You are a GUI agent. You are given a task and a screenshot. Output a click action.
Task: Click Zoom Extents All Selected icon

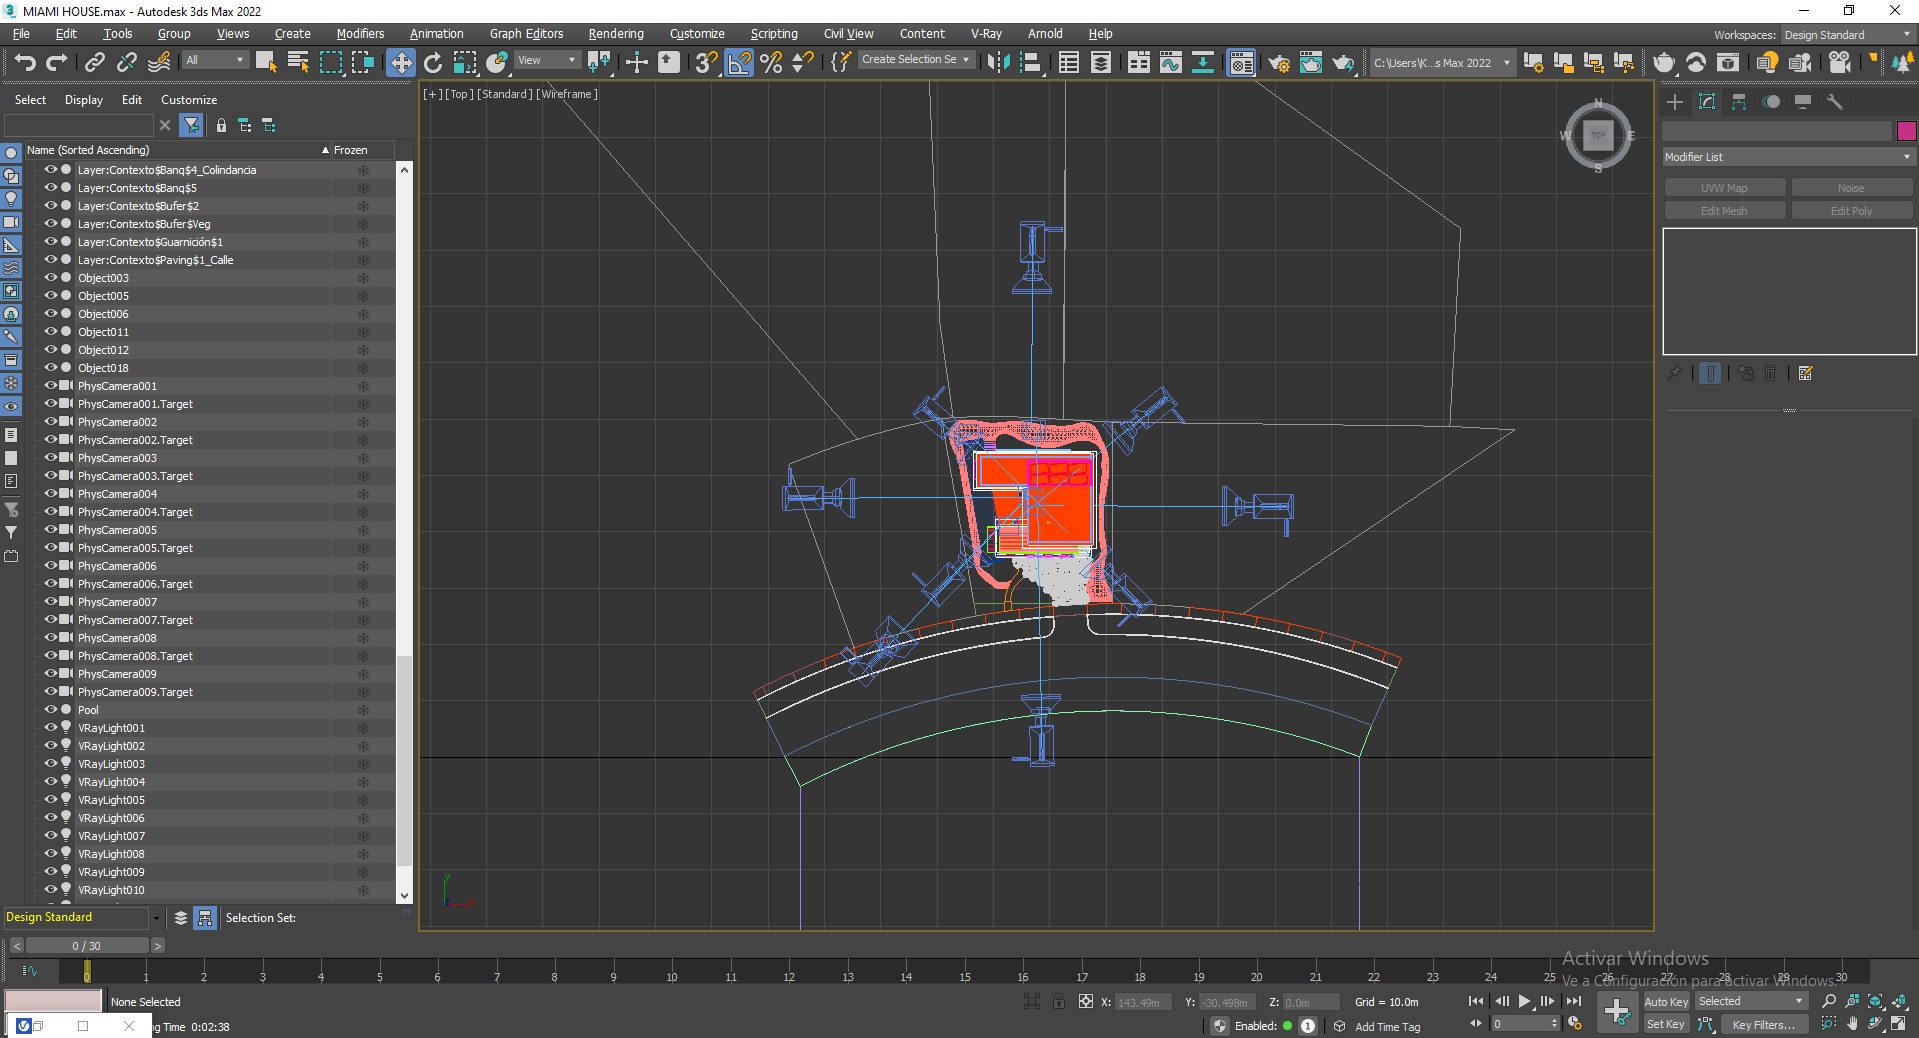(x=1899, y=1001)
